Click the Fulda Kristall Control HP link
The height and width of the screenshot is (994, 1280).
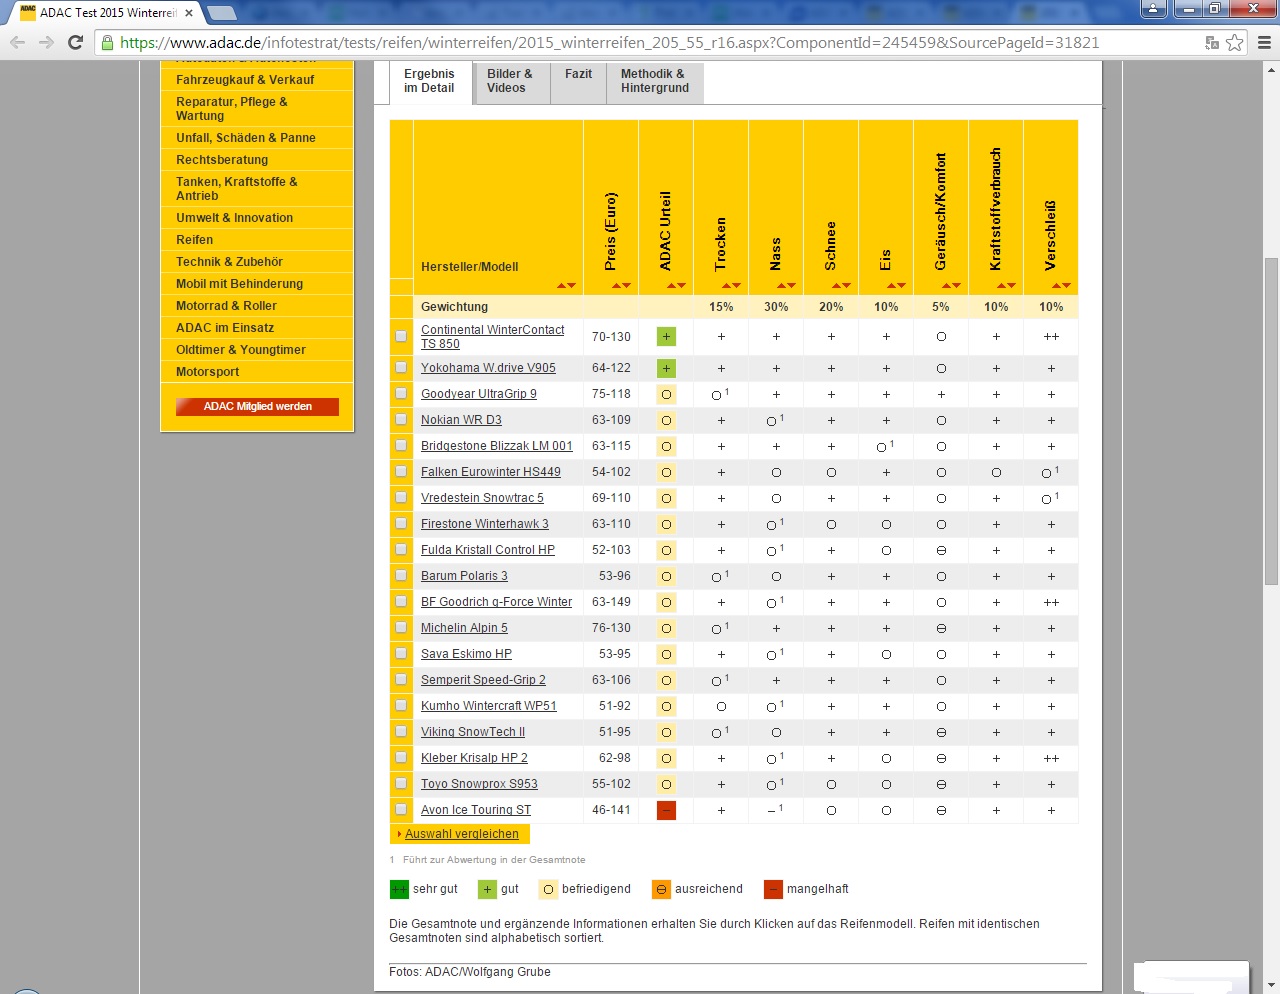[x=488, y=550]
